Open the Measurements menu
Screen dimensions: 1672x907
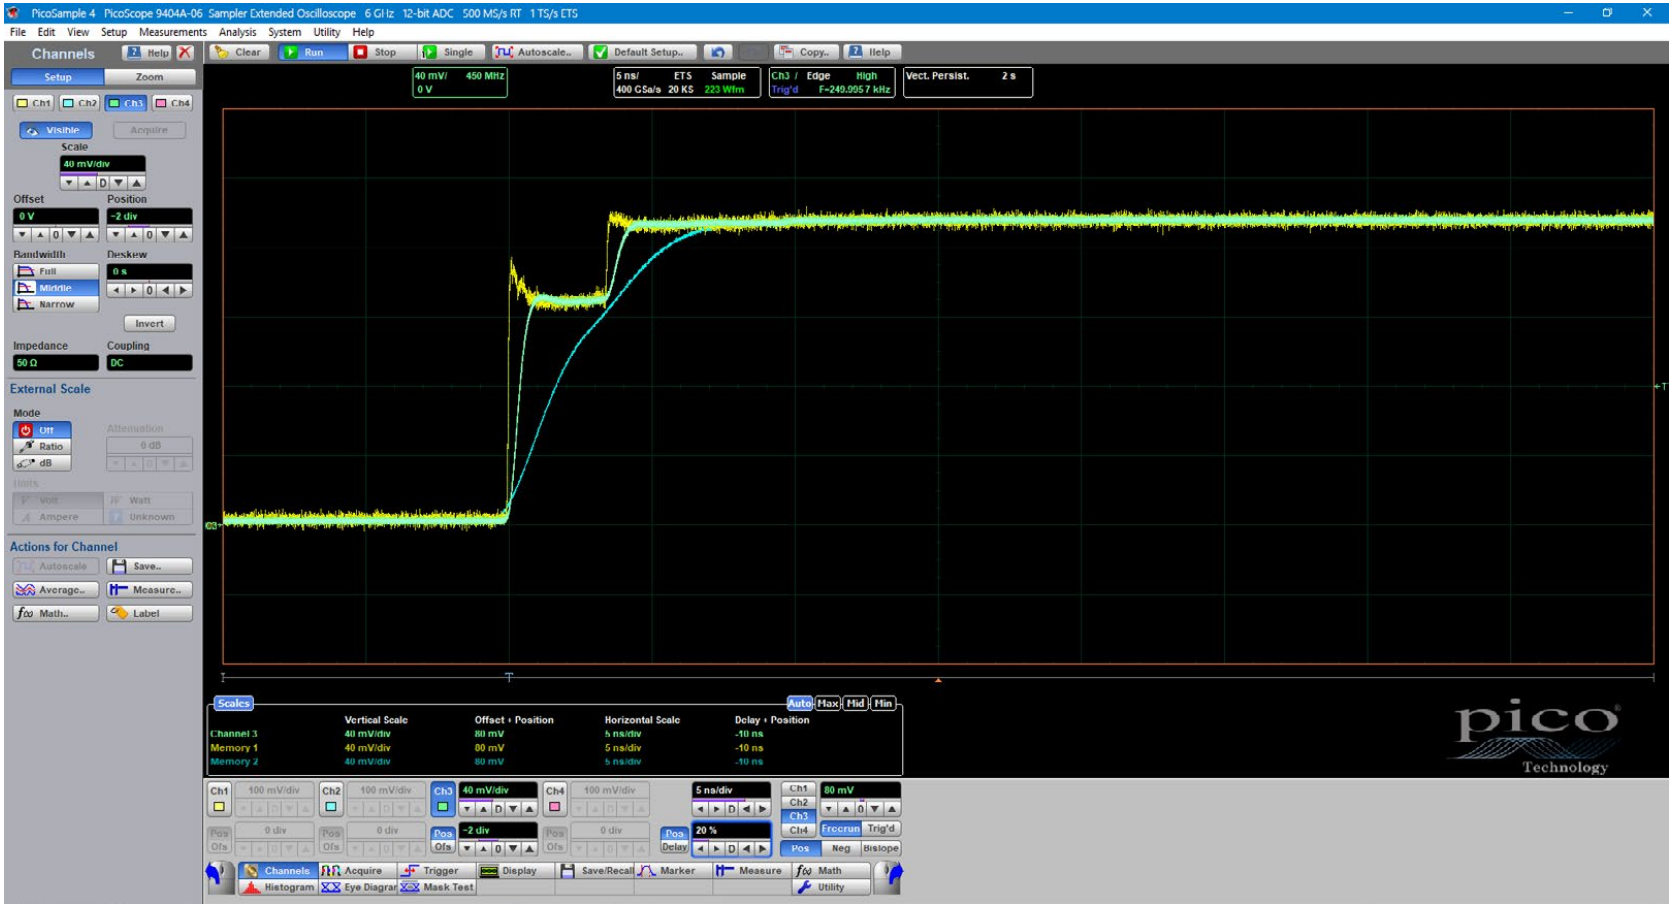(x=173, y=32)
